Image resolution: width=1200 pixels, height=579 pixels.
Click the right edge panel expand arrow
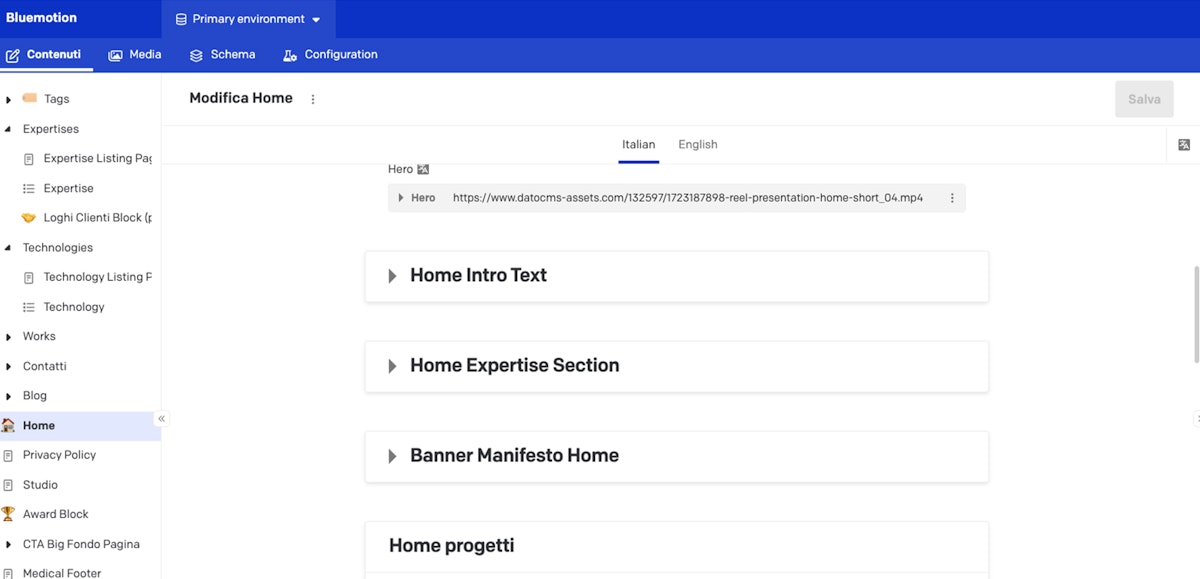1196,418
